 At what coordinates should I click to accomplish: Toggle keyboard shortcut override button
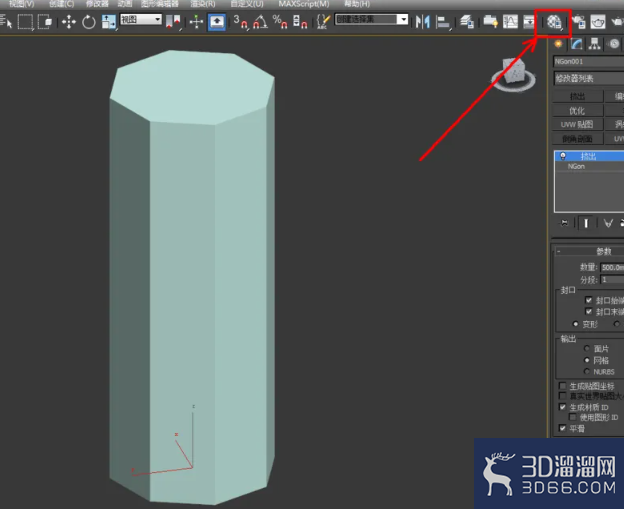tap(217, 21)
